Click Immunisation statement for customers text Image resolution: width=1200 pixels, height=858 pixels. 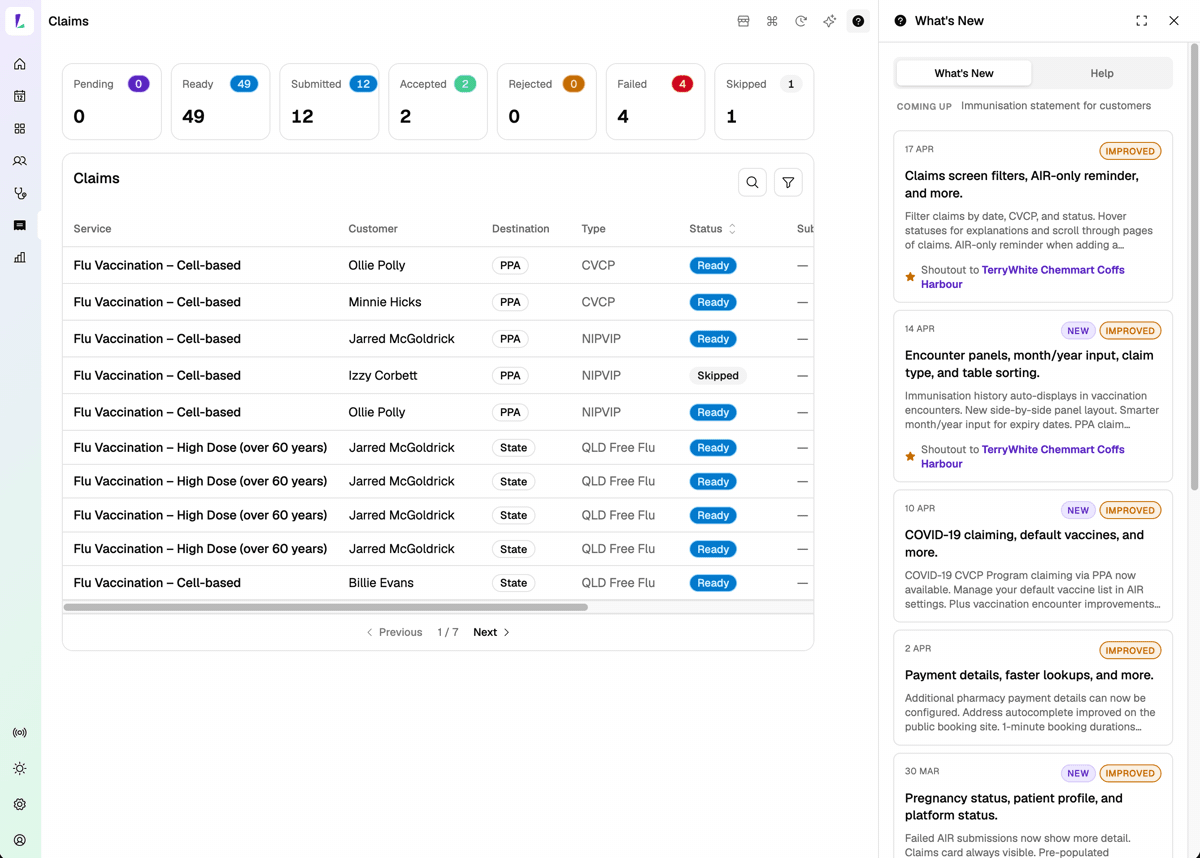pyautogui.click(x=1056, y=106)
